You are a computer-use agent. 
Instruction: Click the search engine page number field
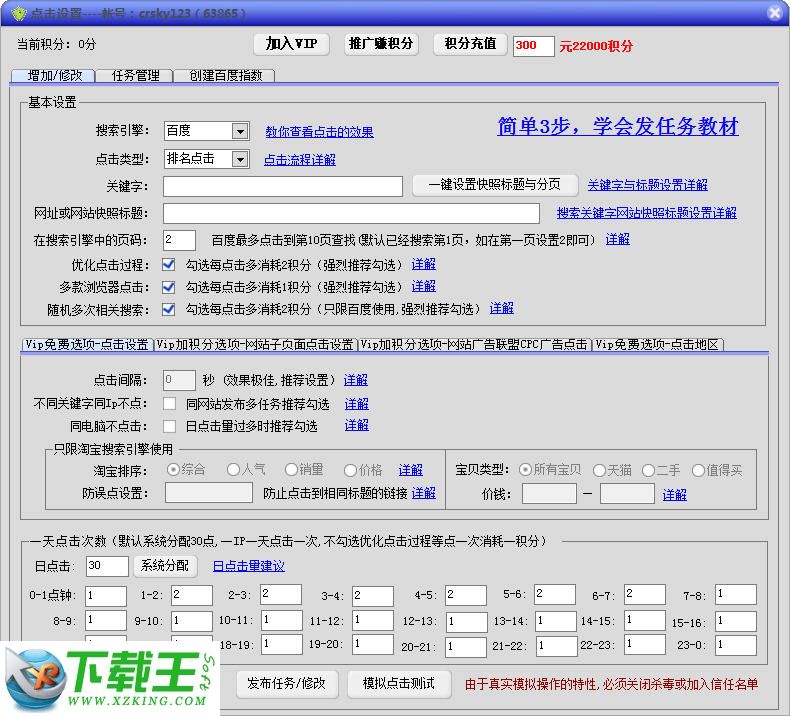(179, 240)
